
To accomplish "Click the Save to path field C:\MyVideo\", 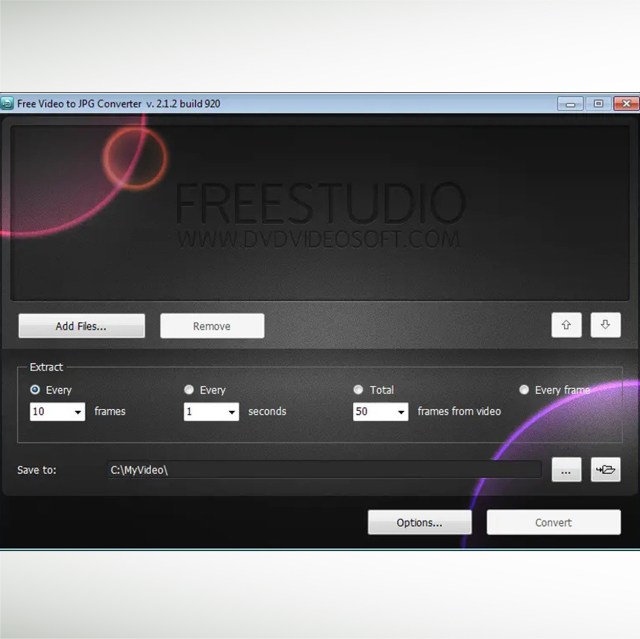I will (324, 470).
